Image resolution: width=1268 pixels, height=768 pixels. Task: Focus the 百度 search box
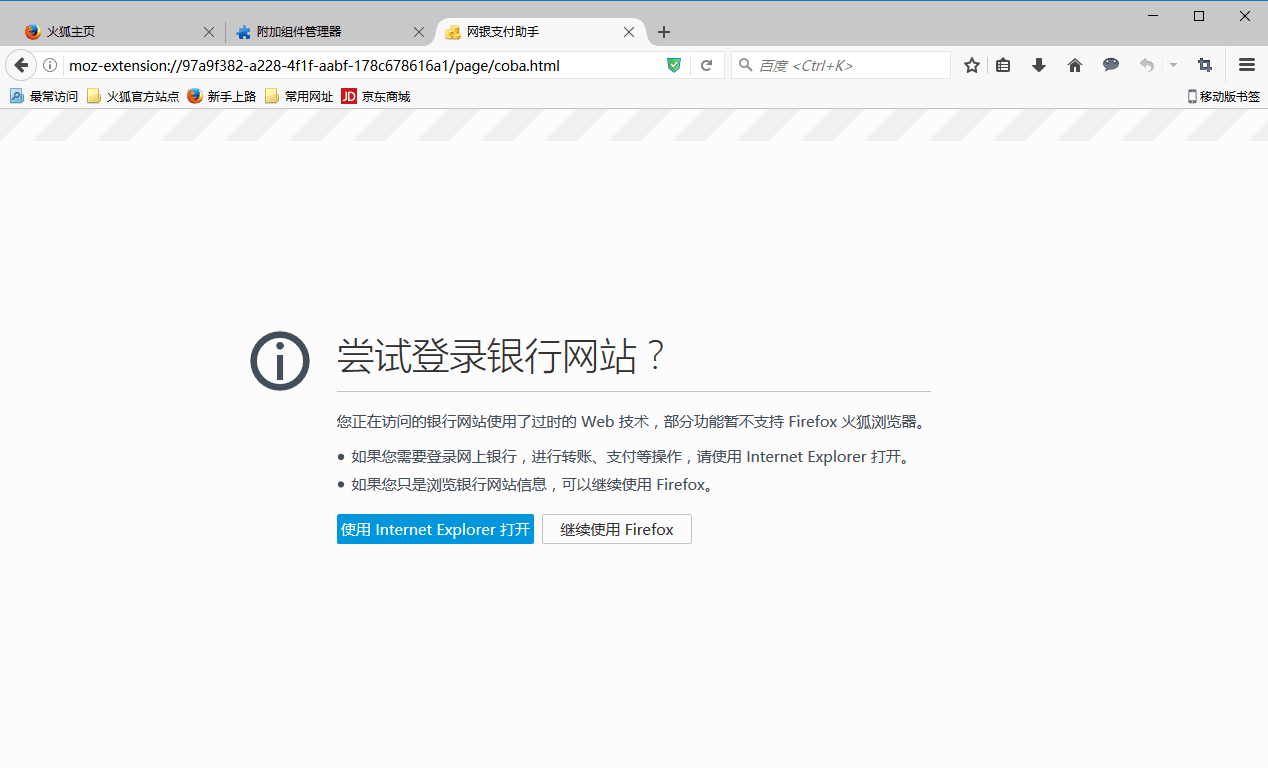[x=841, y=65]
